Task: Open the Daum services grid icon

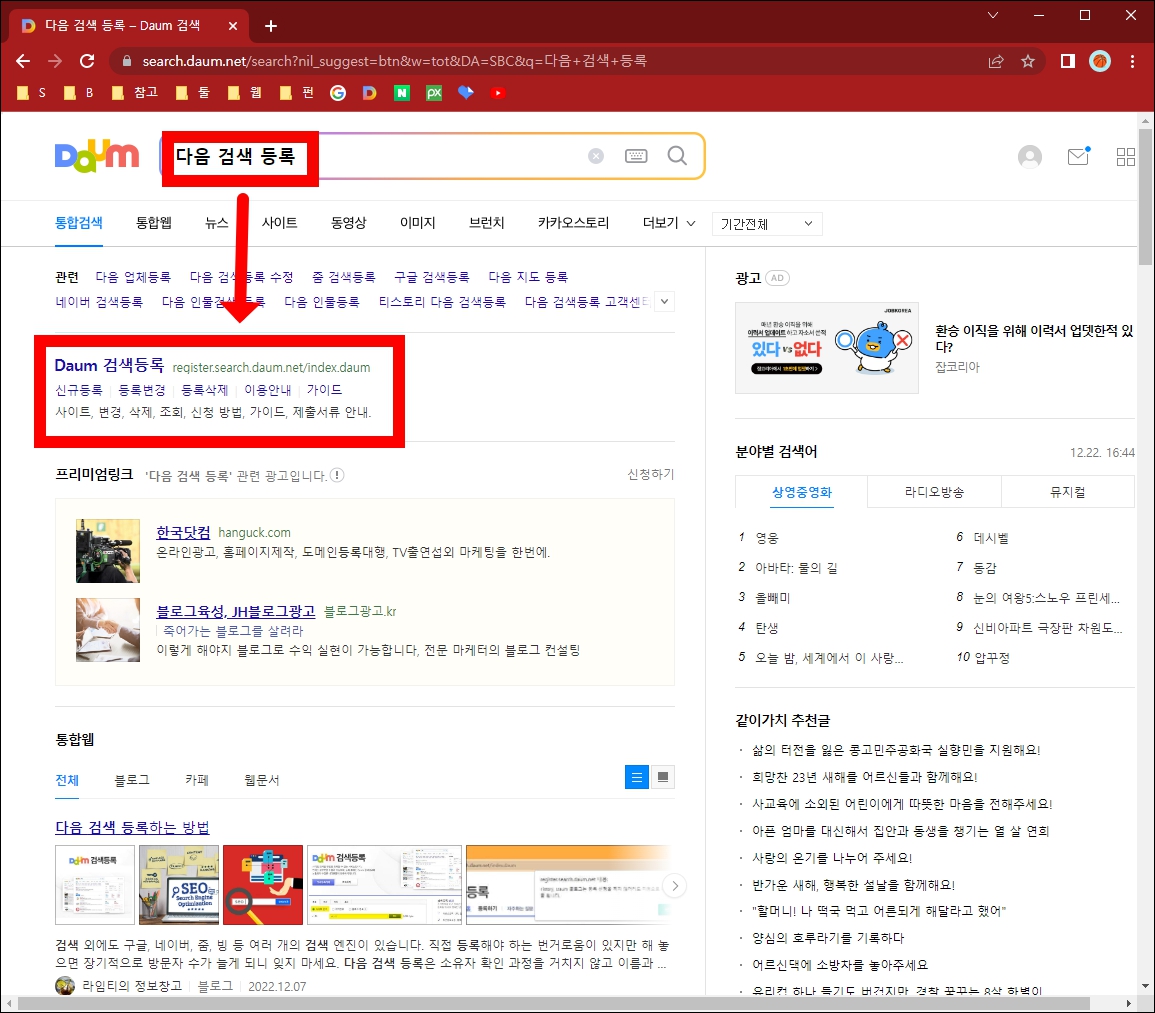Action: tap(1126, 156)
